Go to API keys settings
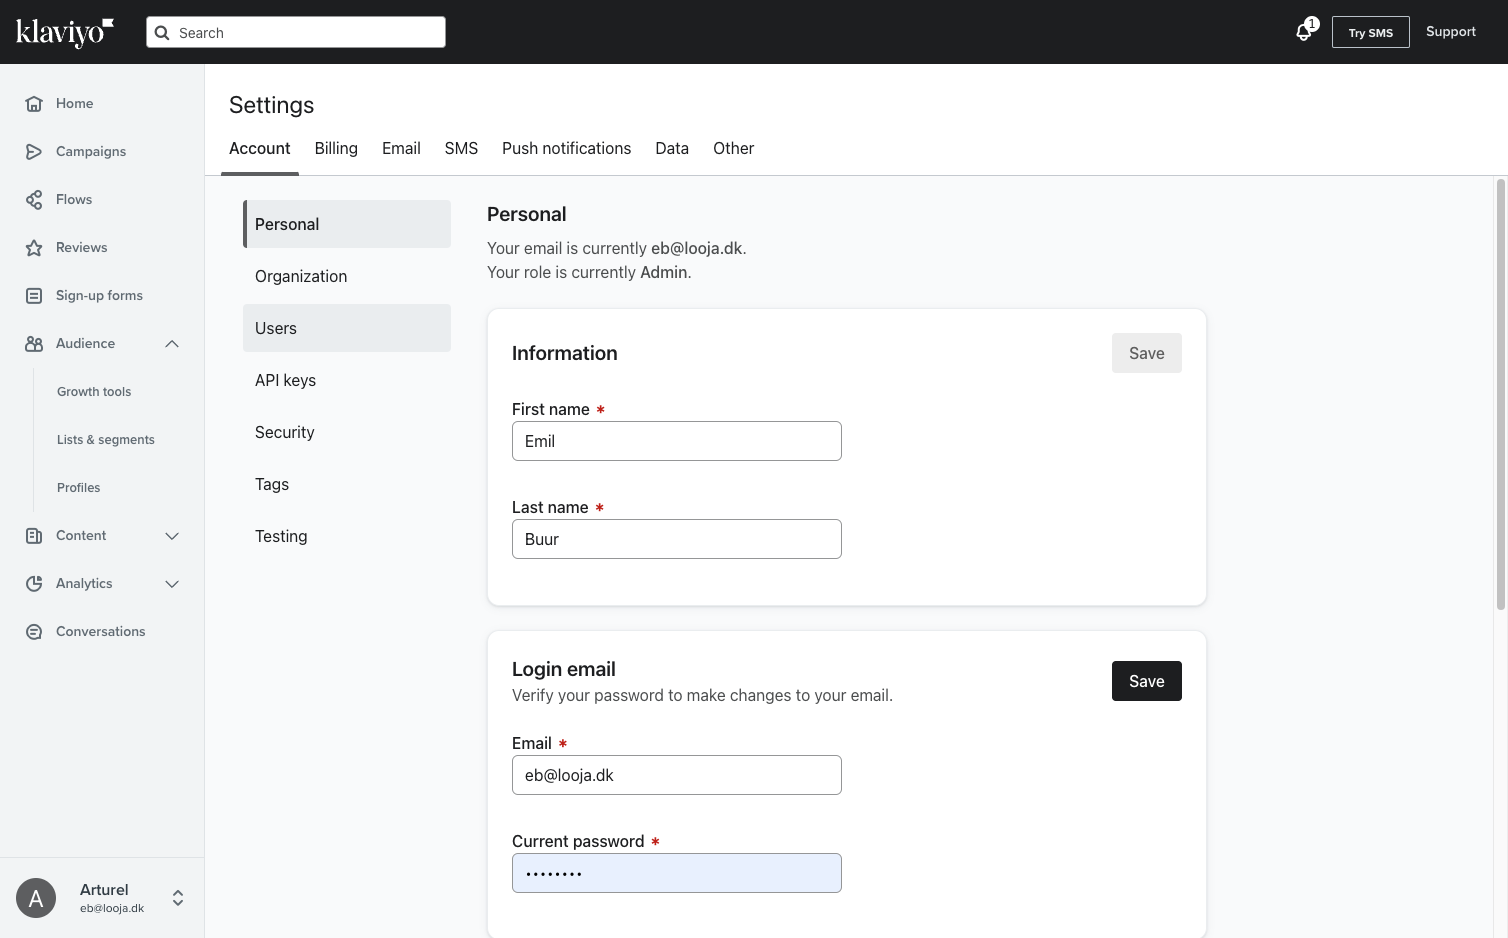Viewport: 1508px width, 938px height. [347, 380]
